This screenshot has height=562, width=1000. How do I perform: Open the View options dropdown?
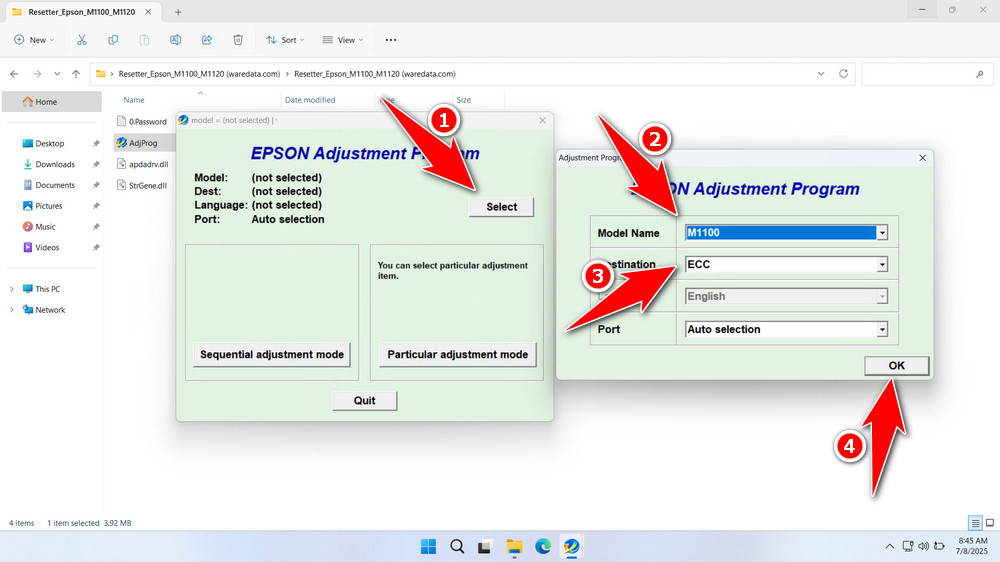(x=342, y=40)
